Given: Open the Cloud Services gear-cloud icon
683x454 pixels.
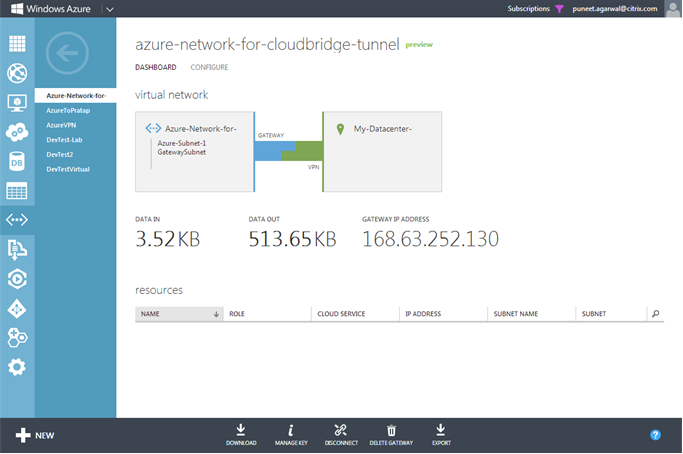Looking at the screenshot, I should 17,132.
